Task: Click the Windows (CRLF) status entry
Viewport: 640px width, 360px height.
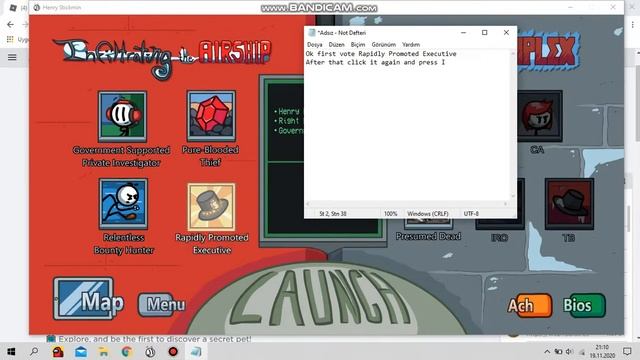Action: coord(428,213)
